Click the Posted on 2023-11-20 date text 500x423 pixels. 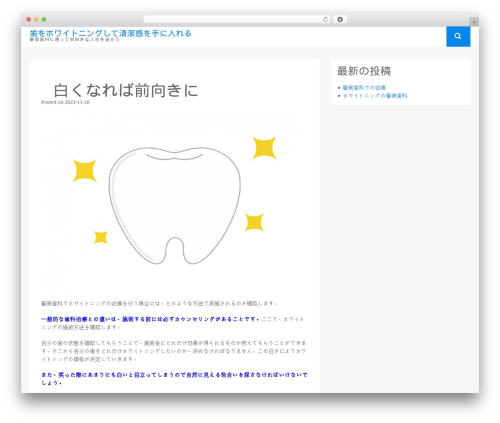[65, 102]
